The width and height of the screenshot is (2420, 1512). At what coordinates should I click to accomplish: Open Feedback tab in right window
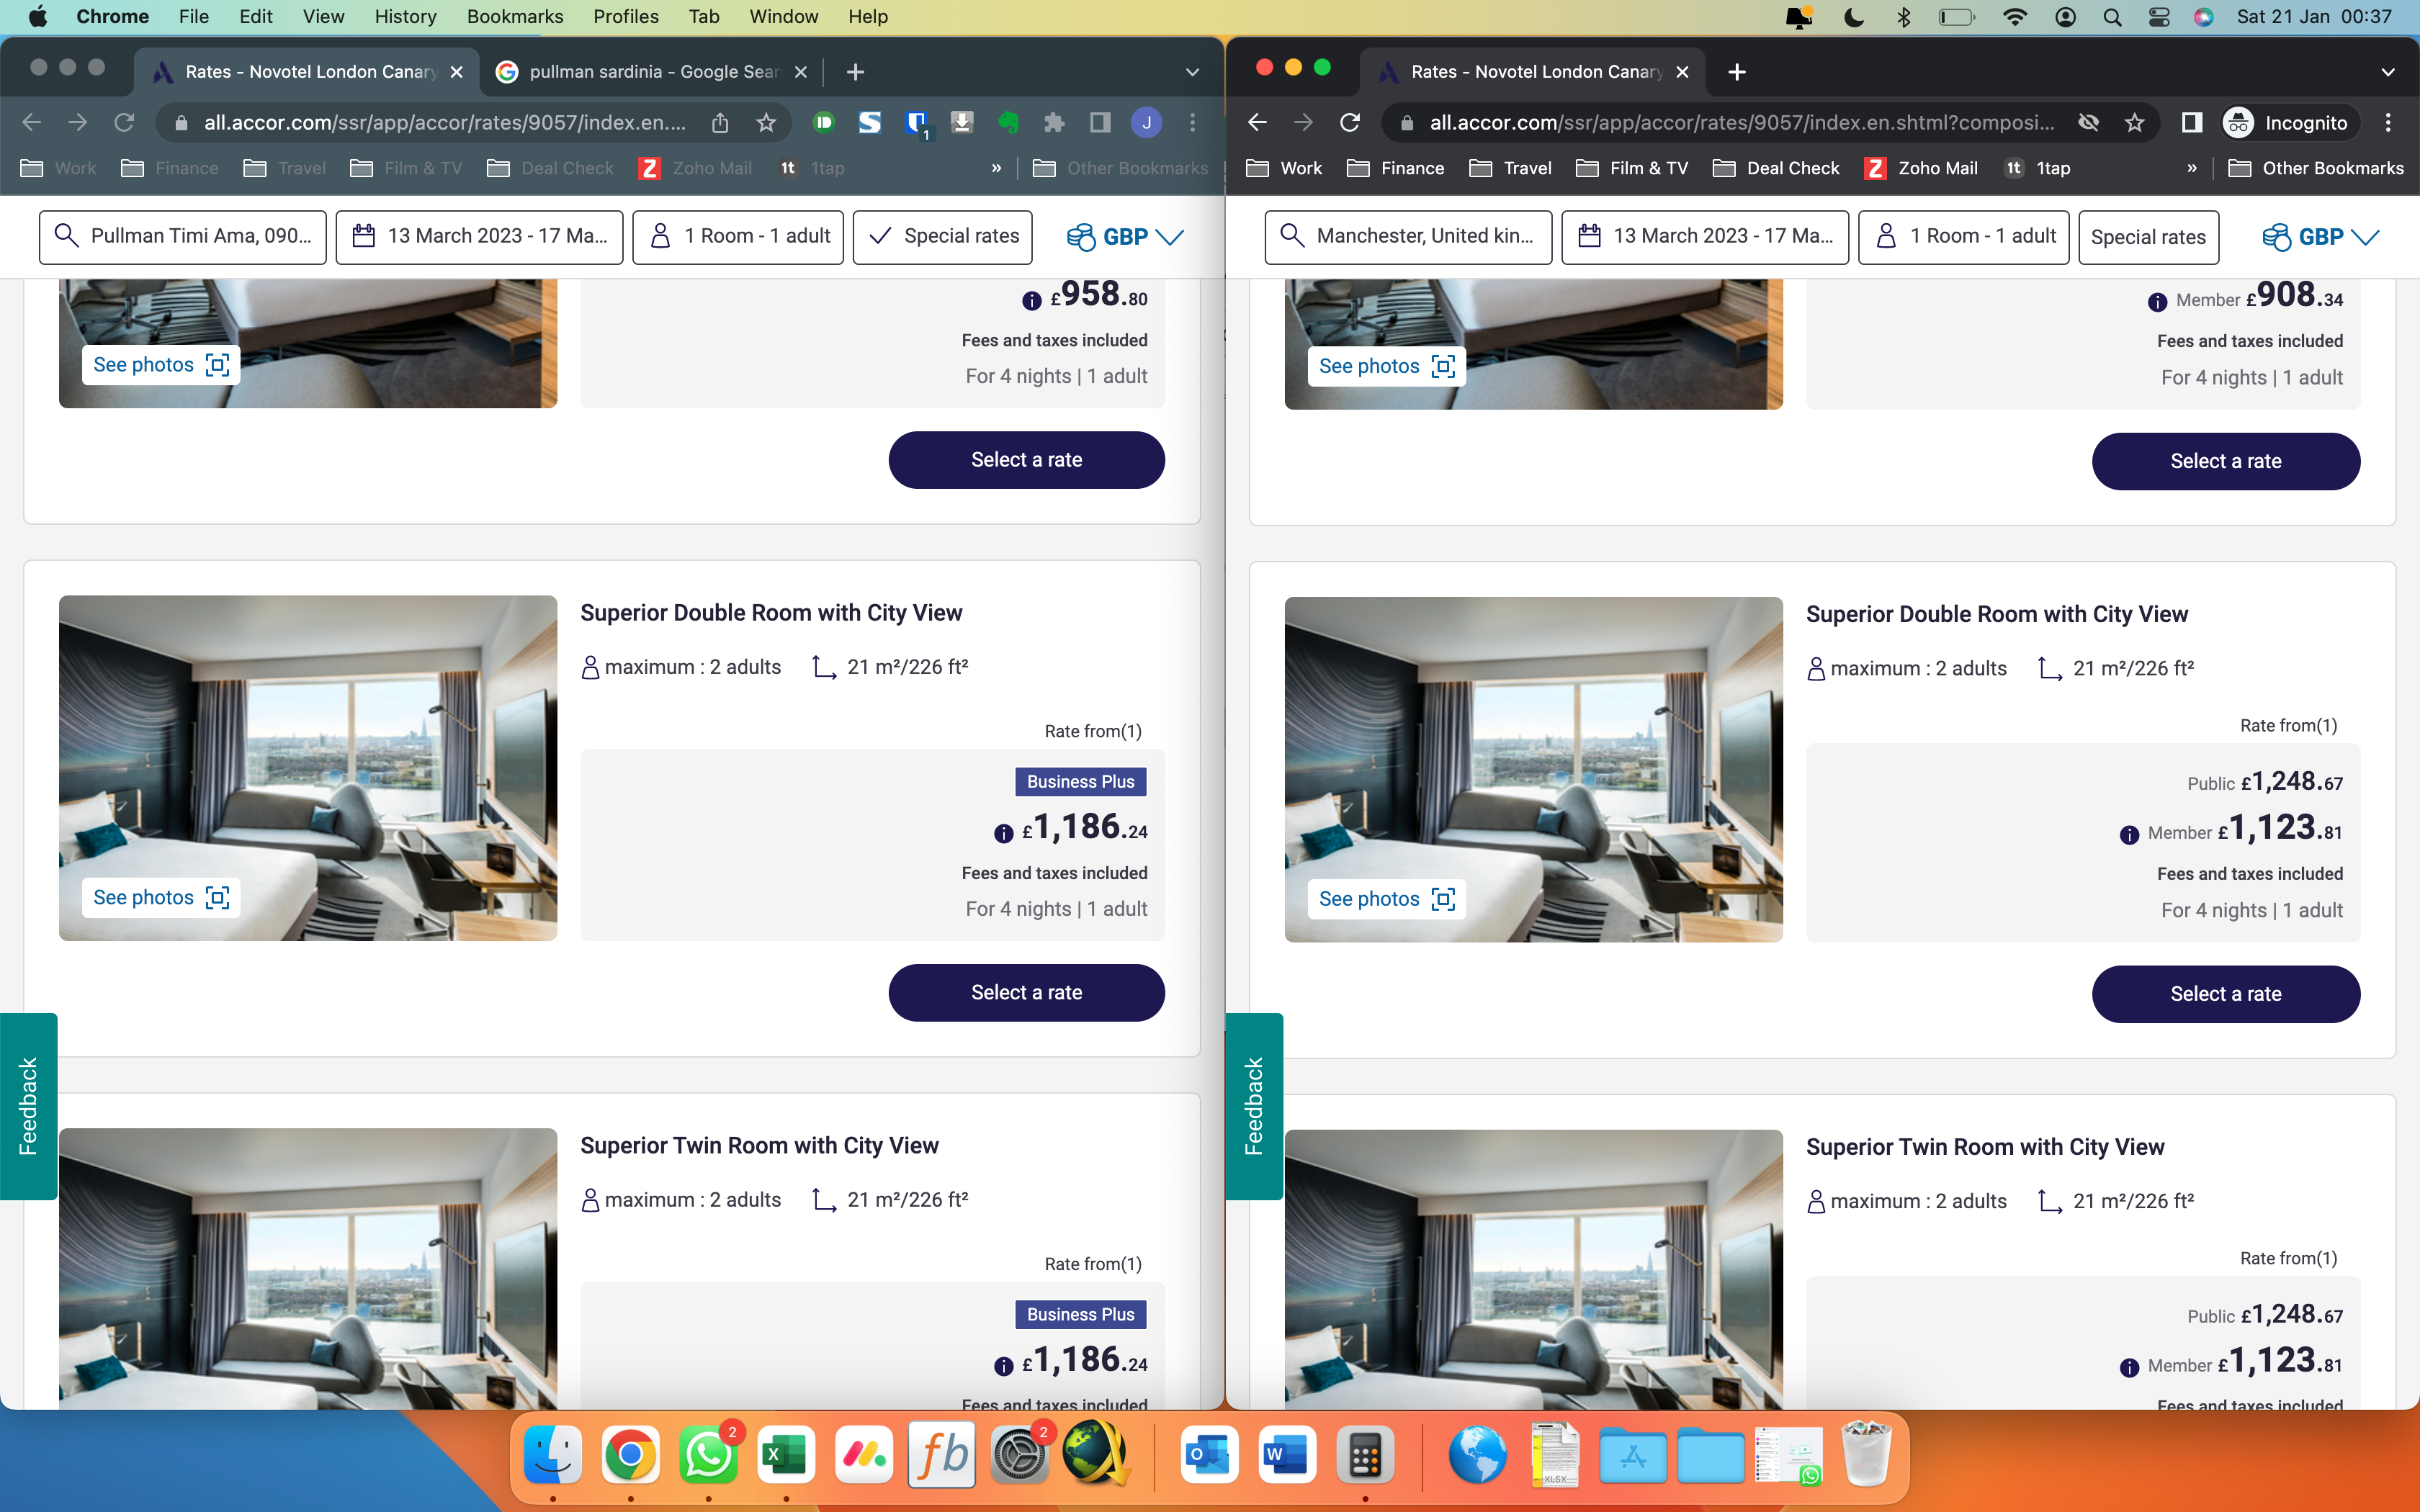pyautogui.click(x=1254, y=1106)
